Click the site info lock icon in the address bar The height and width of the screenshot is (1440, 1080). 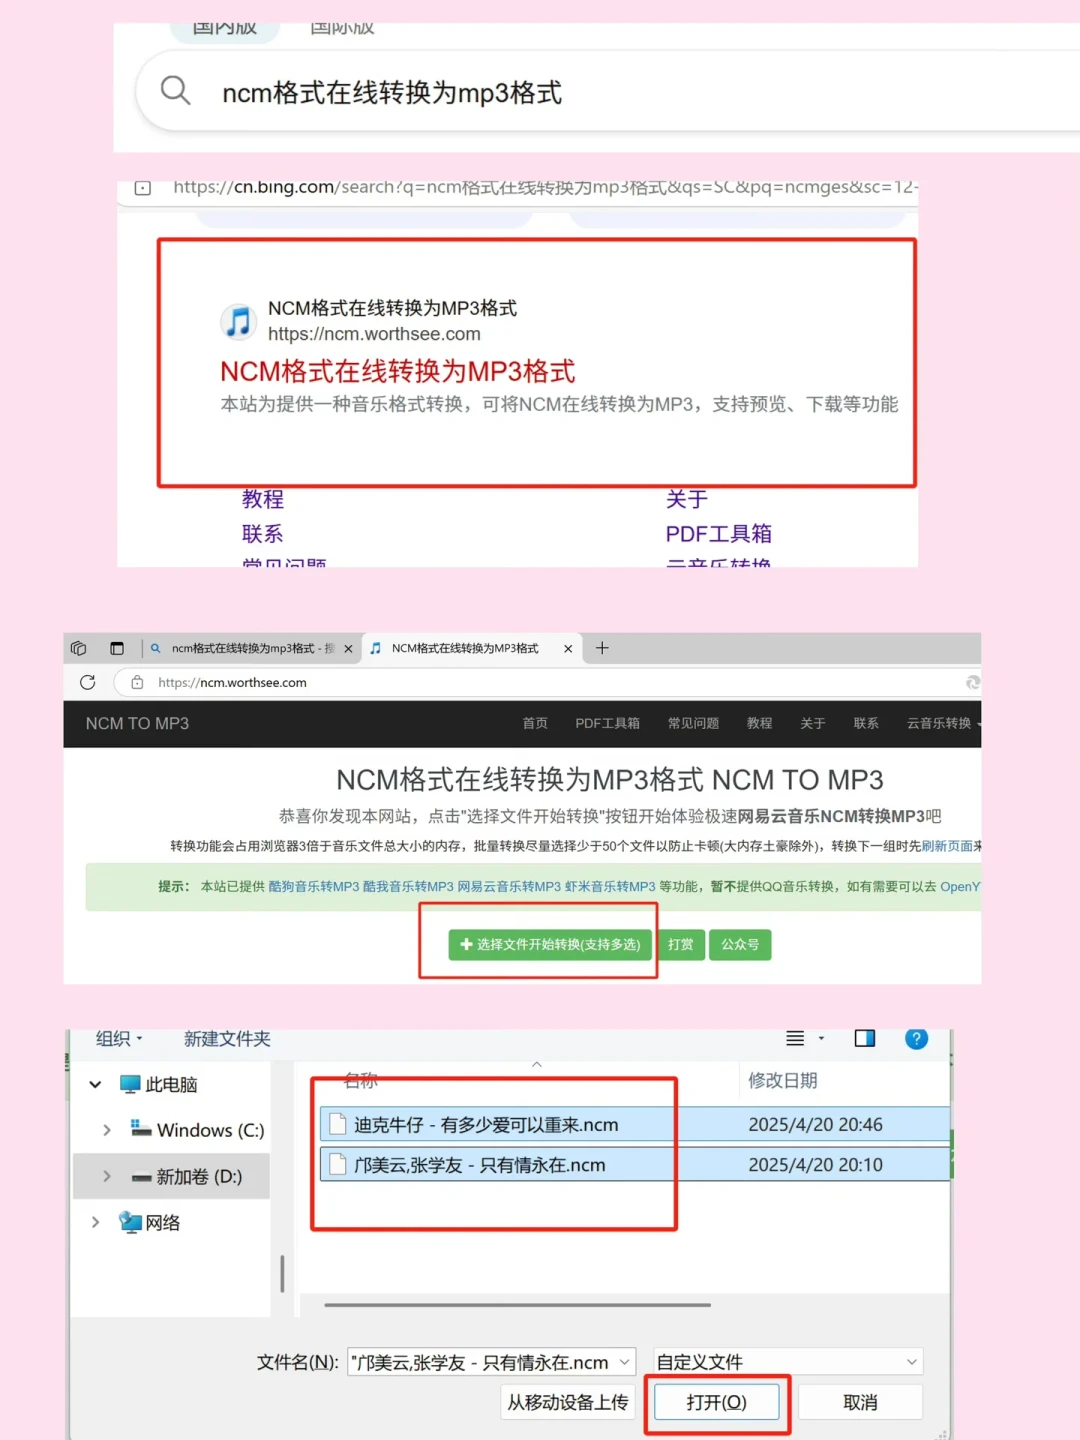tap(137, 682)
